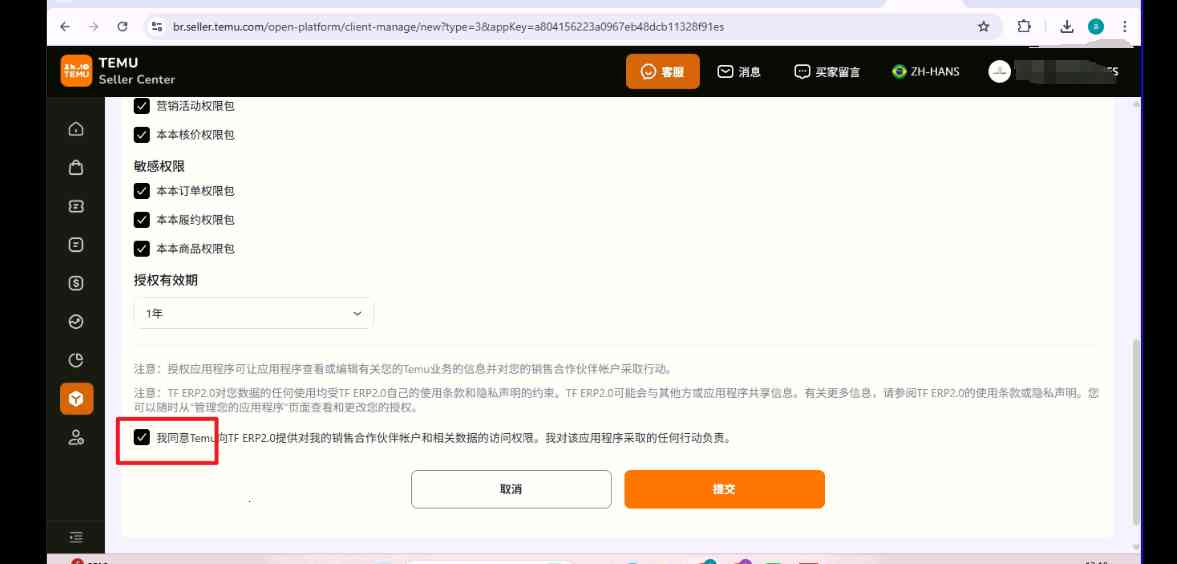Viewport: 1177px width, 564px height.
Task: Open the list document sidebar icon
Action: click(76, 244)
